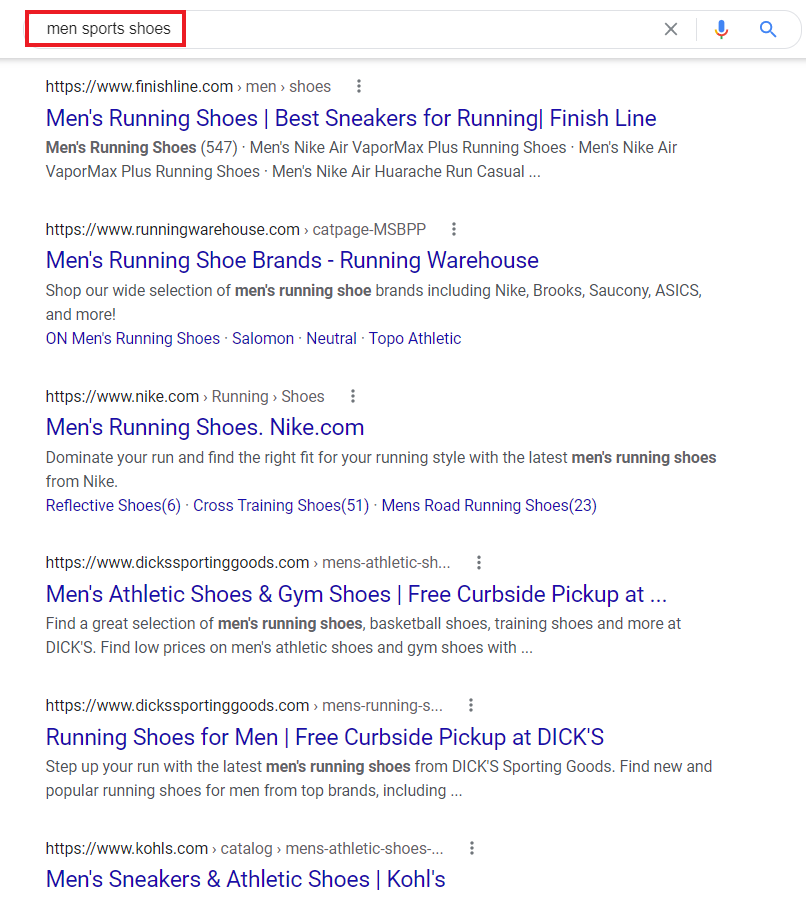The height and width of the screenshot is (897, 806).
Task: Open Men's Athletic Shoes & Gym Shoes result
Action: (x=356, y=594)
